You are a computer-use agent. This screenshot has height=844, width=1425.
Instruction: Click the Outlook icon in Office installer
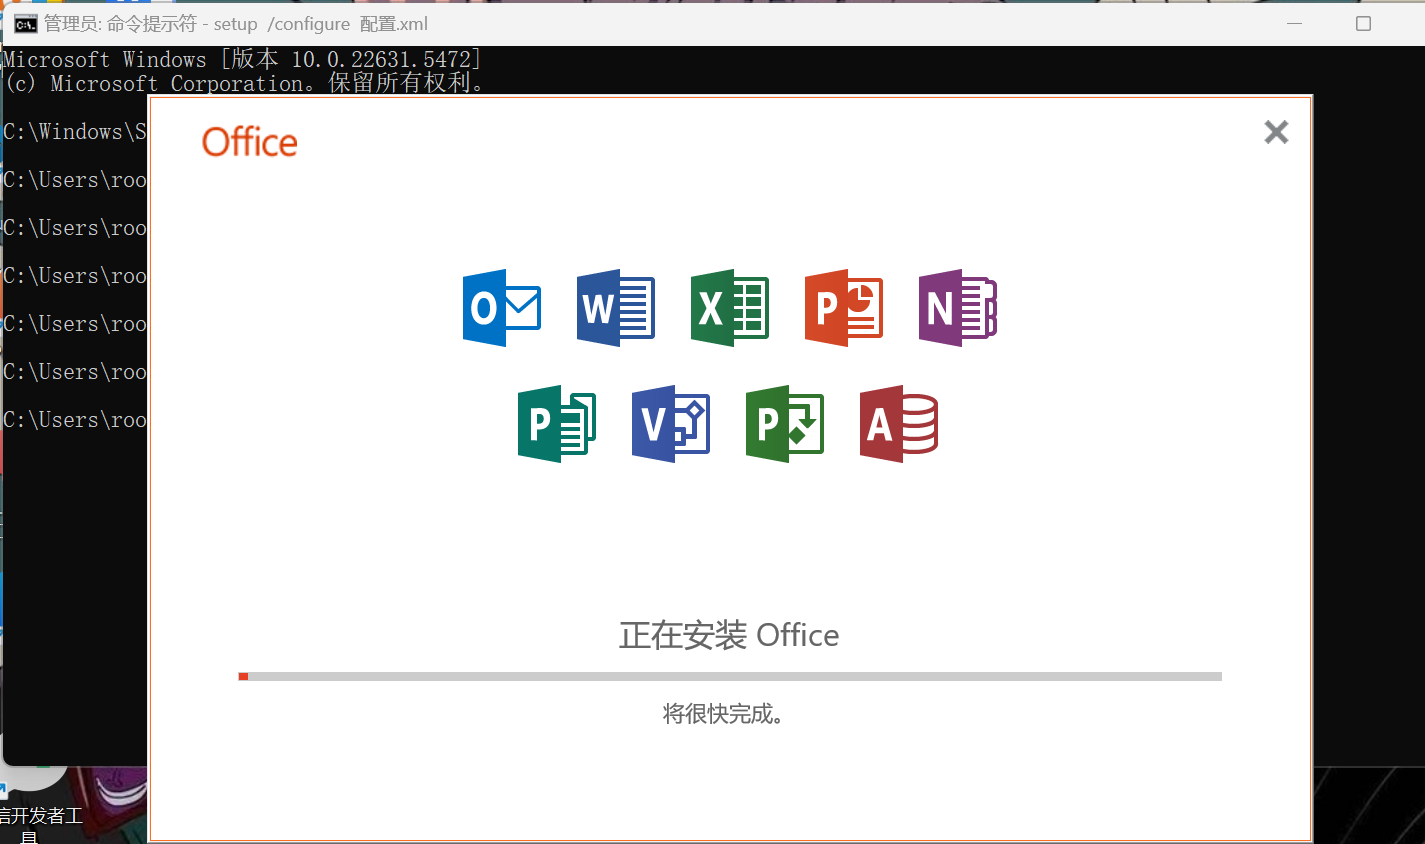click(x=502, y=308)
